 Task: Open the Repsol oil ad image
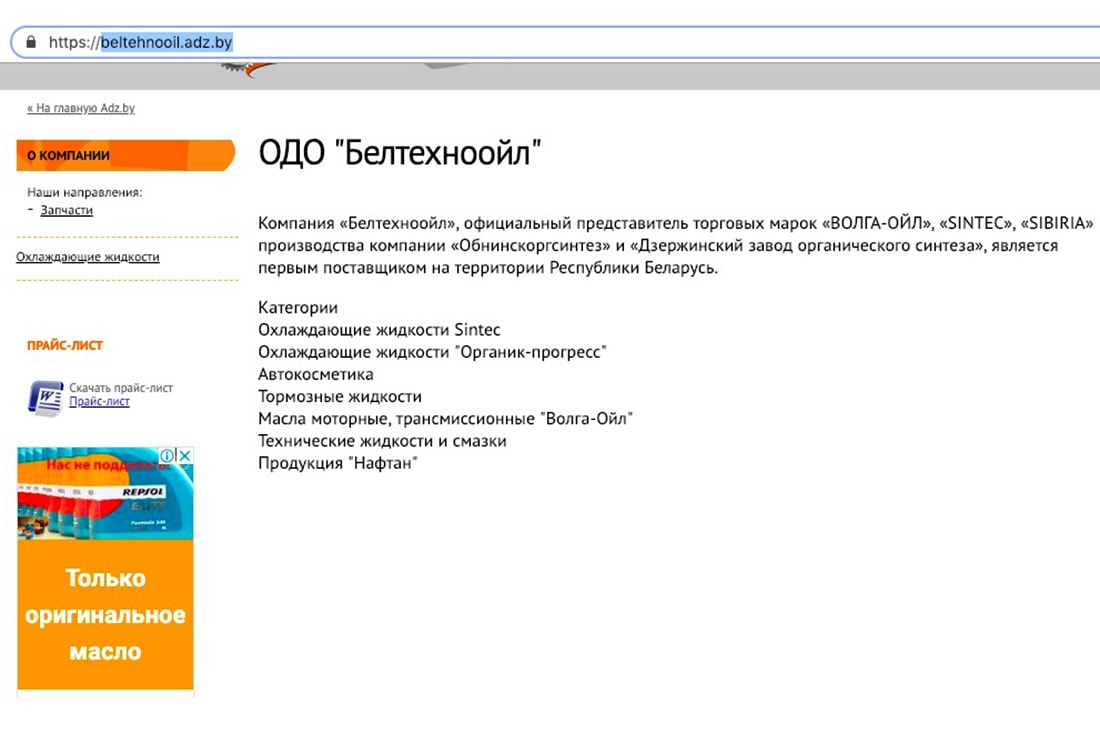click(x=105, y=494)
